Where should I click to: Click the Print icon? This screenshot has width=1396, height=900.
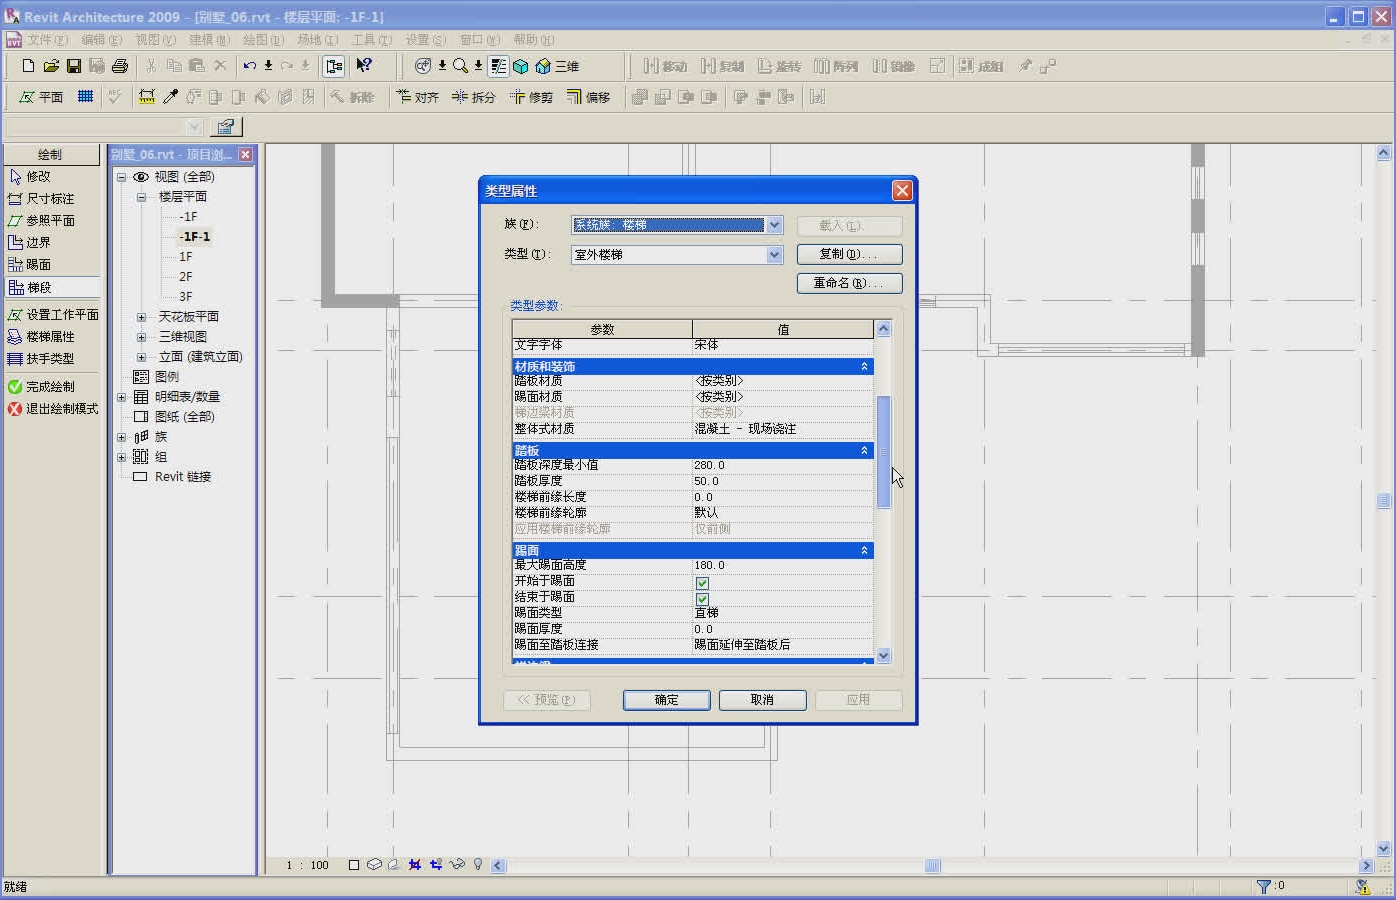click(x=120, y=66)
